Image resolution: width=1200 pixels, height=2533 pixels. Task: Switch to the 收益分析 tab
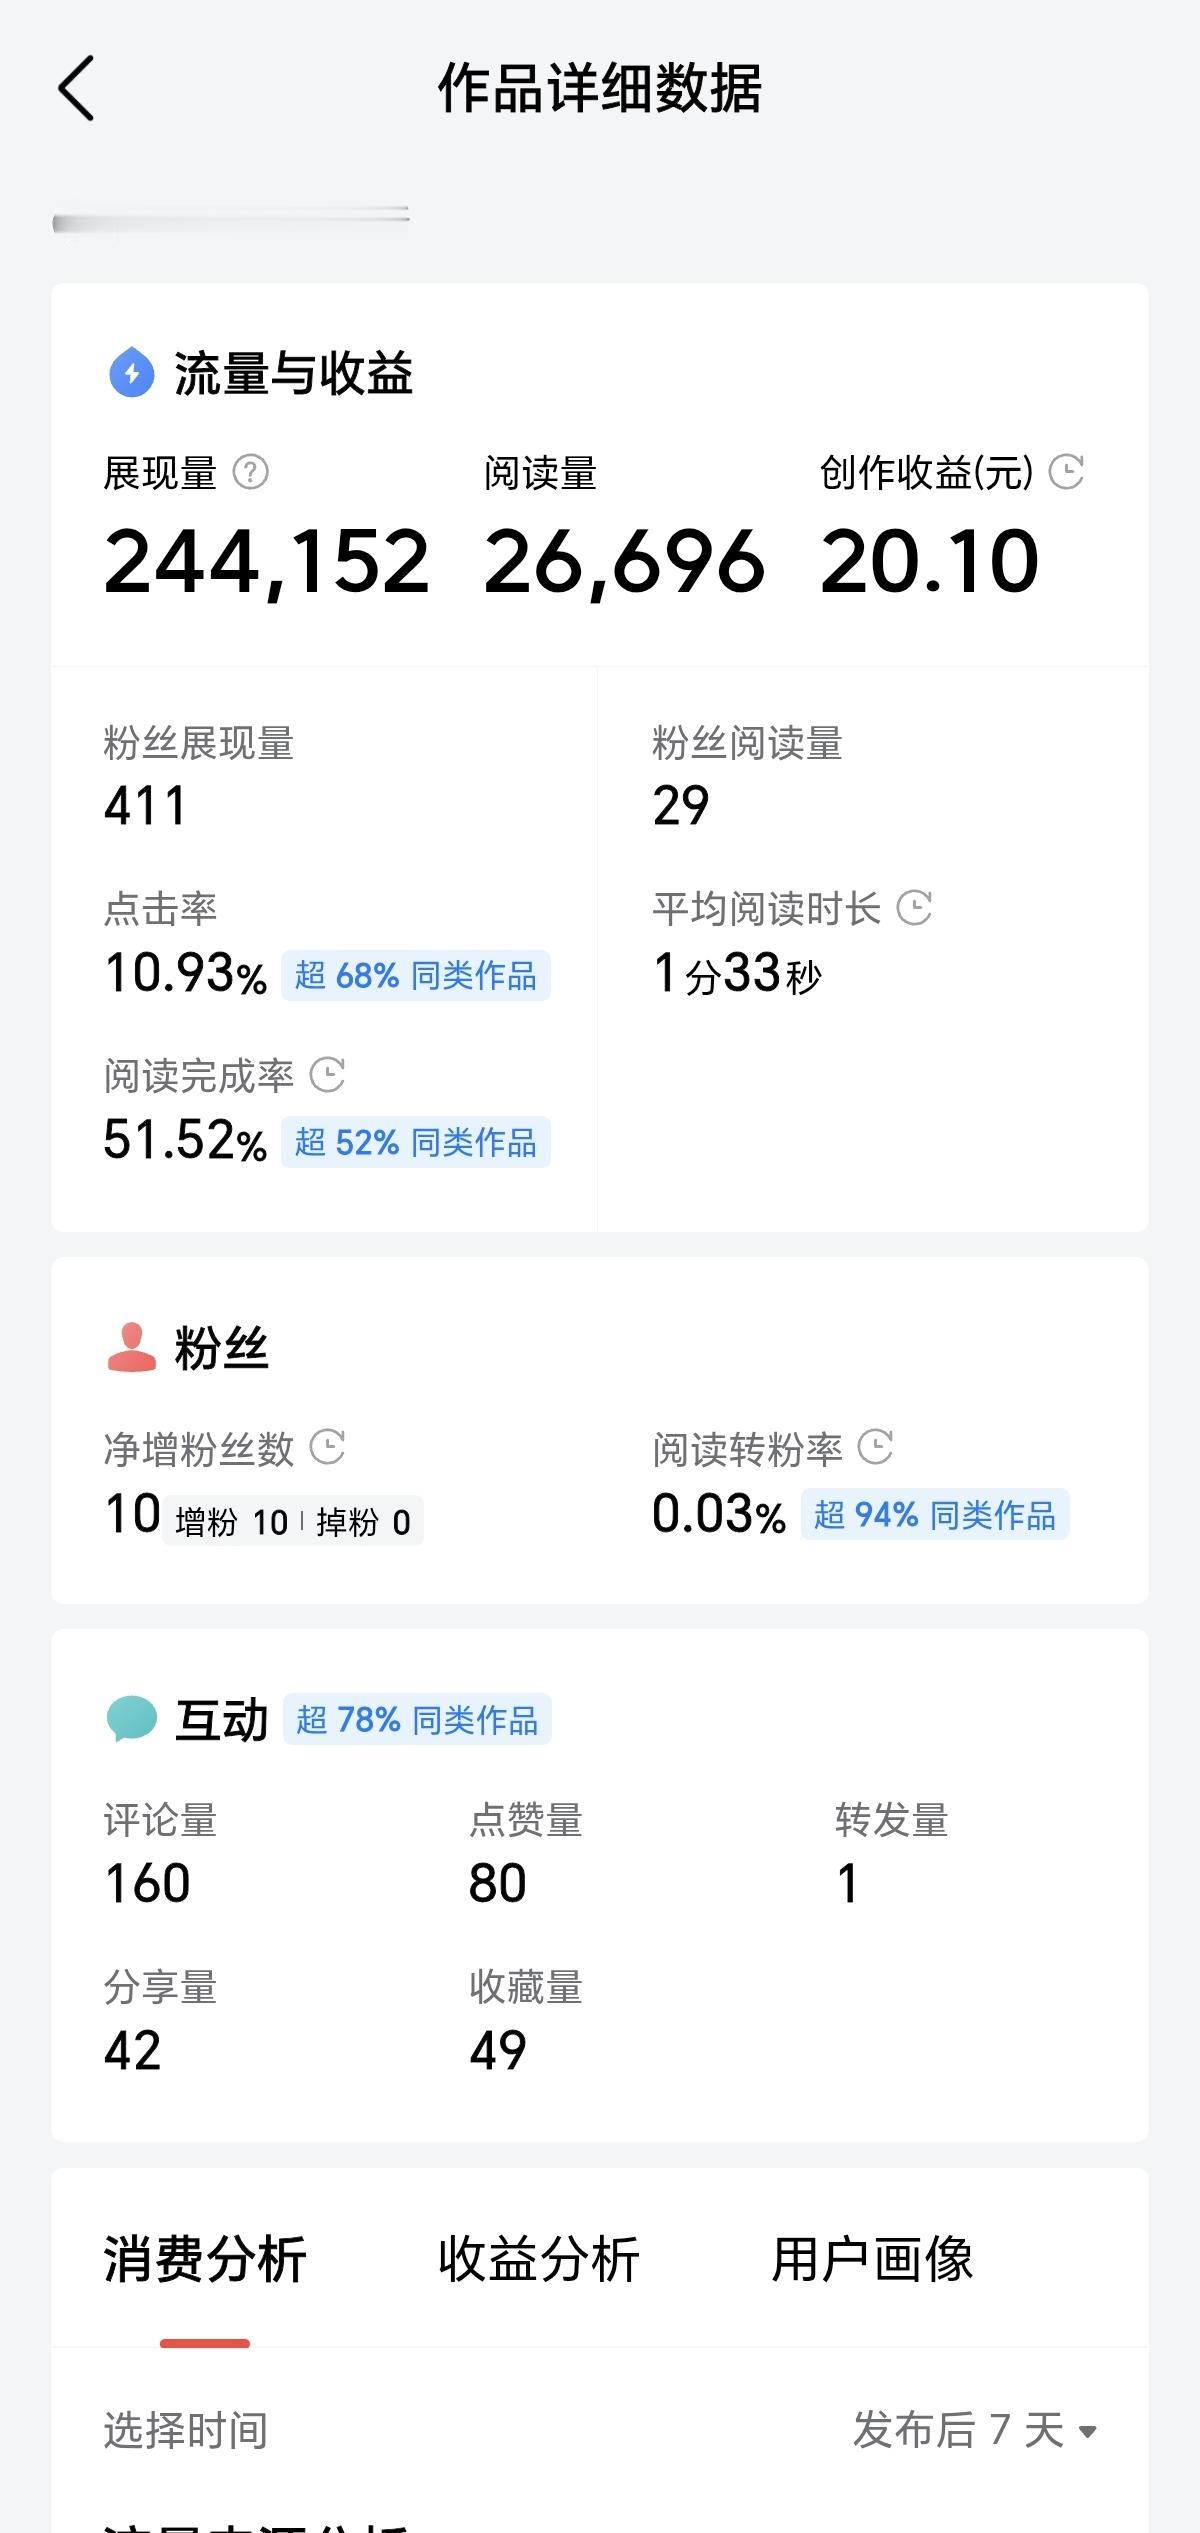point(539,2260)
